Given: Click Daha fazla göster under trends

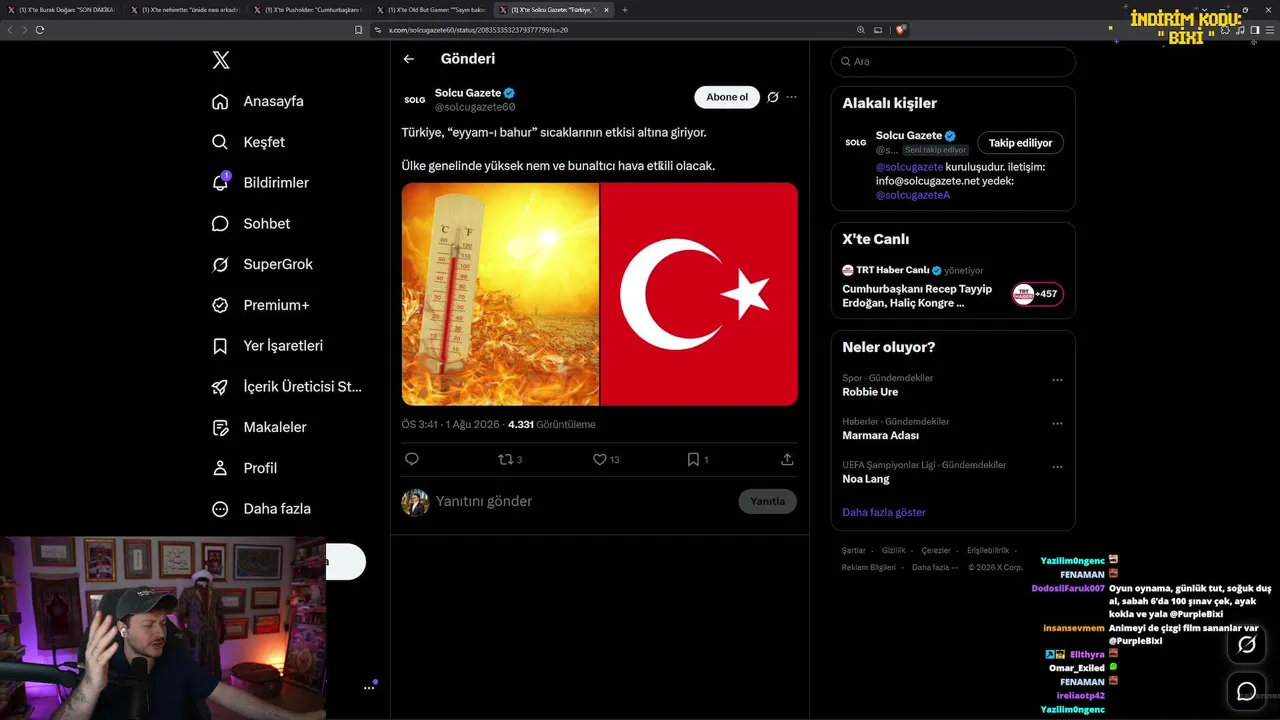Looking at the screenshot, I should (884, 512).
